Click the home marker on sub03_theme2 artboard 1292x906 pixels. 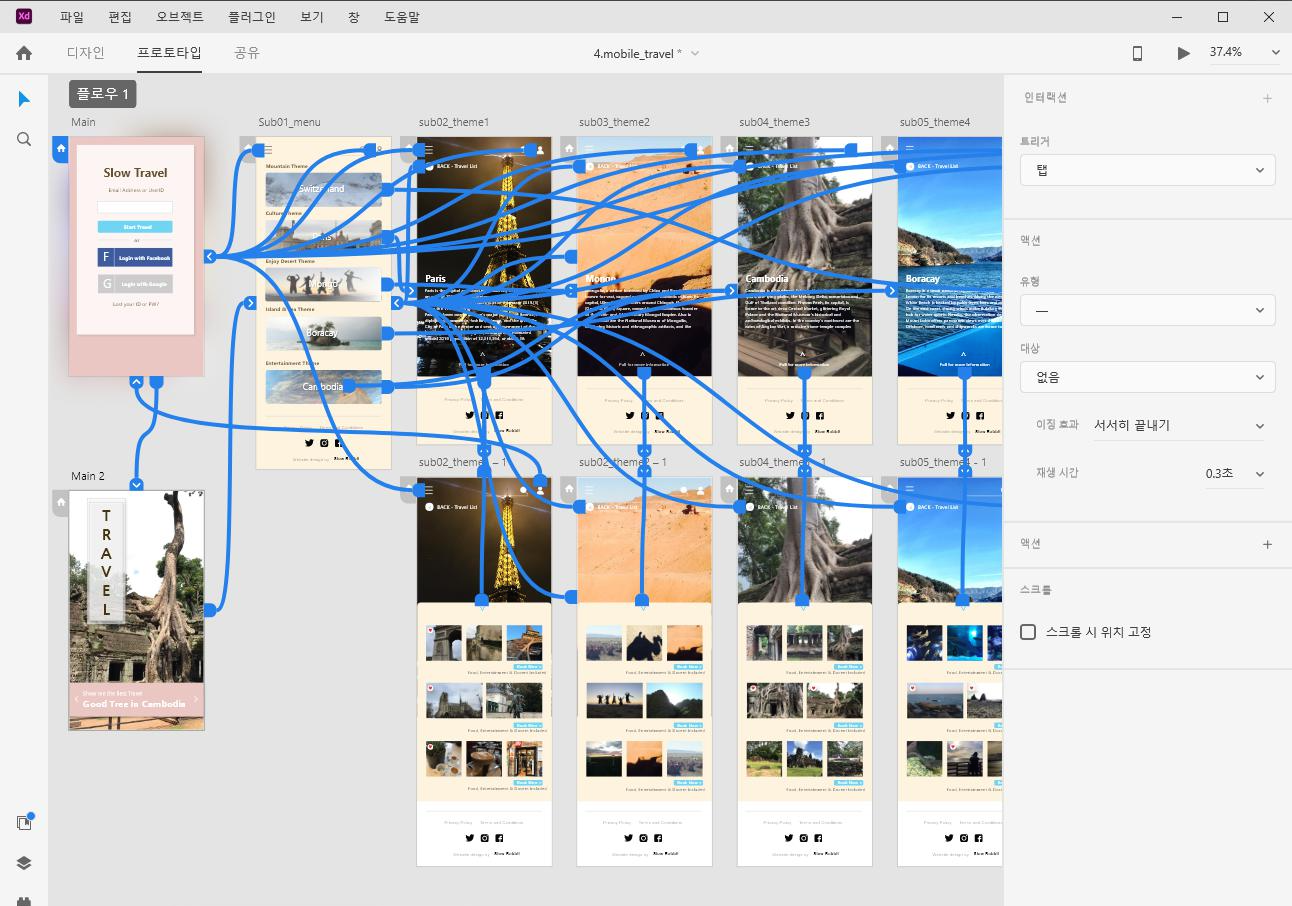[569, 149]
